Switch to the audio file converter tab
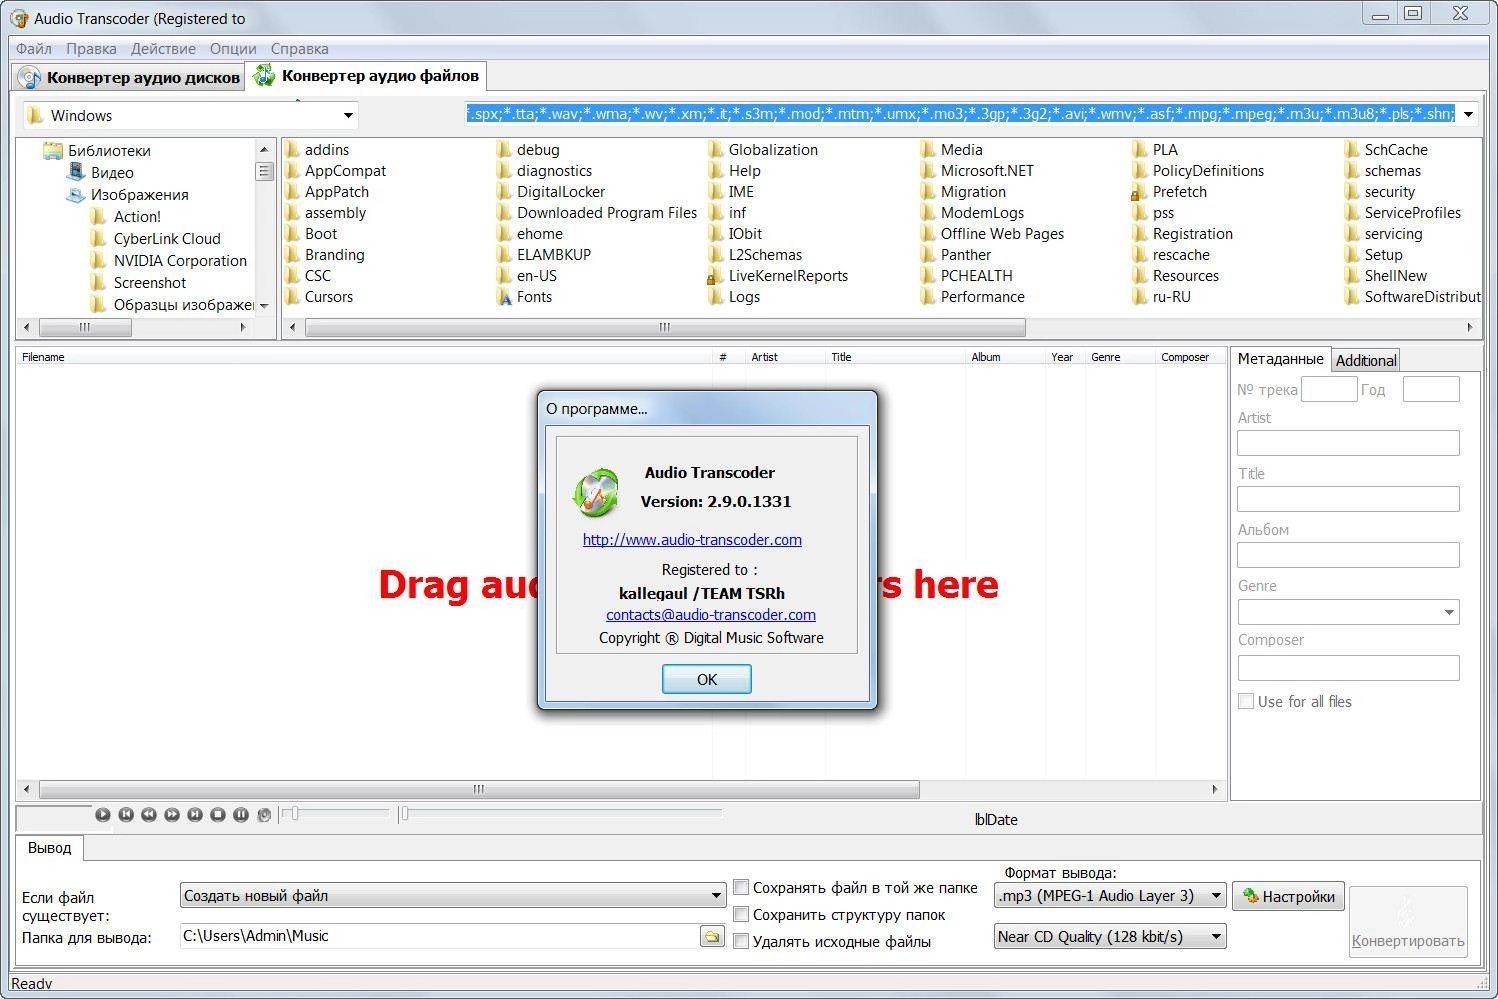The width and height of the screenshot is (1498, 999). point(366,76)
